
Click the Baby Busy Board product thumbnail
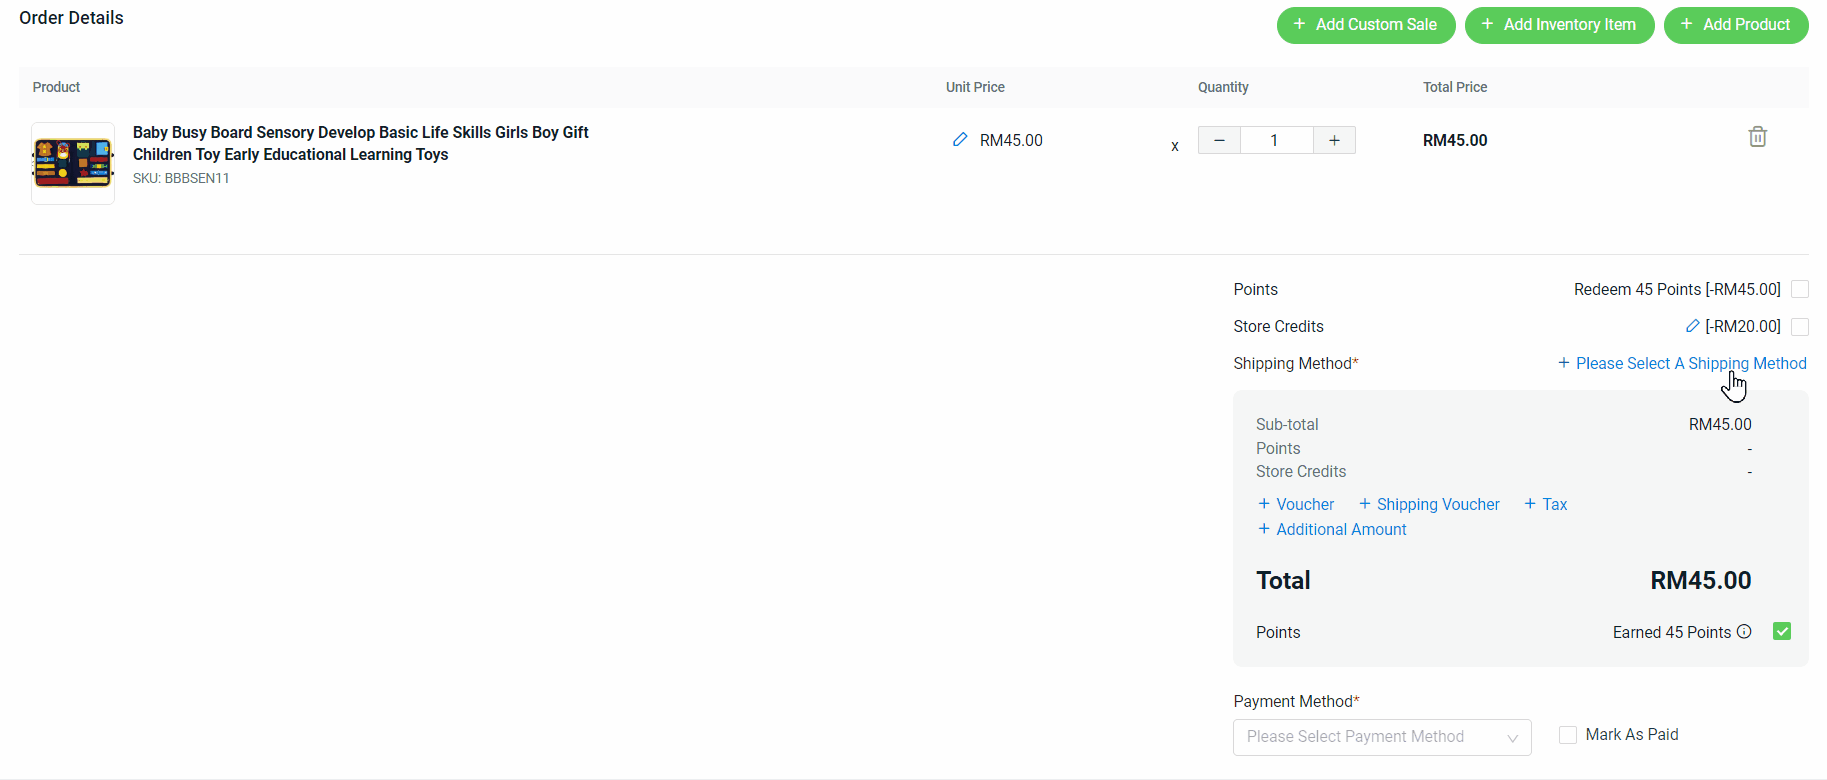73,164
